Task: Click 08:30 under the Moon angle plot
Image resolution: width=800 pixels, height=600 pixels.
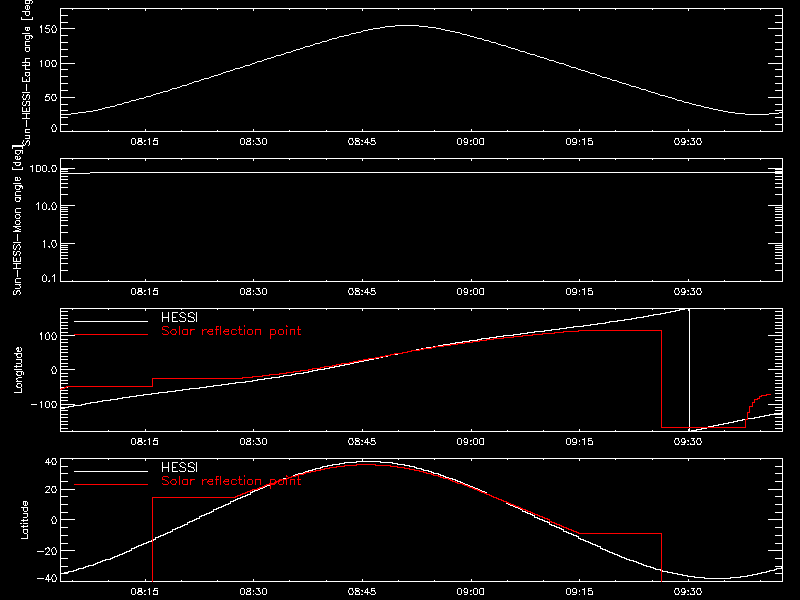Action: (x=253, y=291)
